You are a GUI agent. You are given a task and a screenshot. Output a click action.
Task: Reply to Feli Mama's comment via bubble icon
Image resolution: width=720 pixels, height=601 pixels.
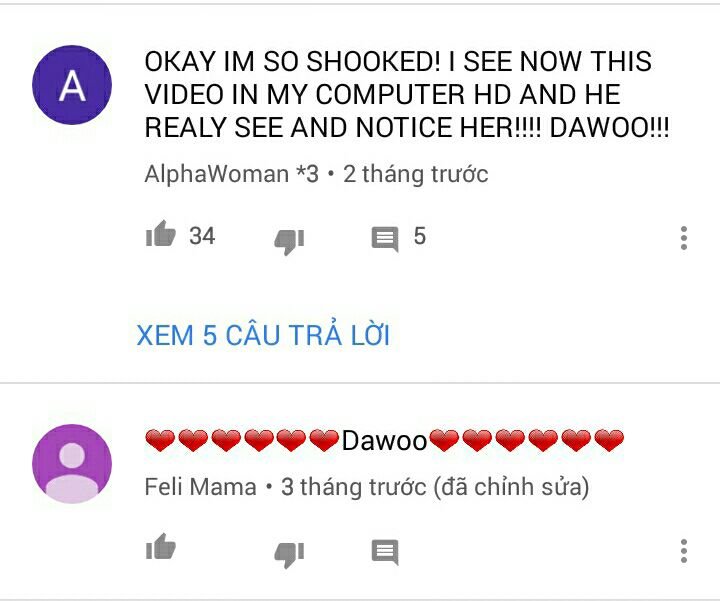click(385, 551)
